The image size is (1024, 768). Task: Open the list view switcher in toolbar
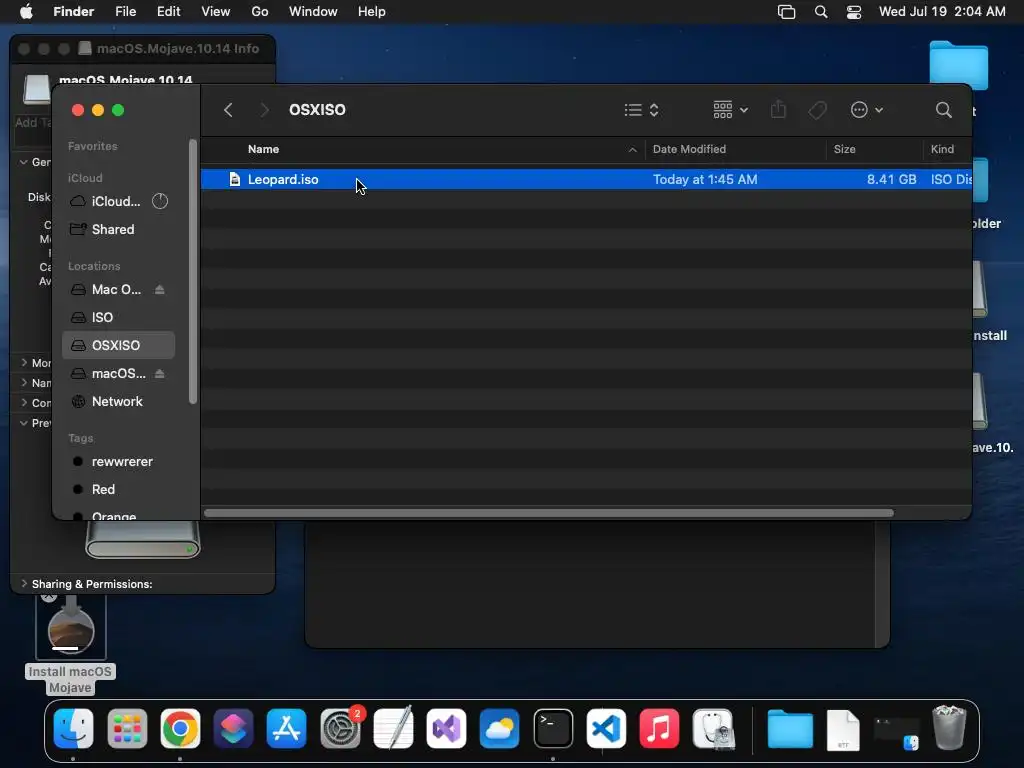point(641,110)
